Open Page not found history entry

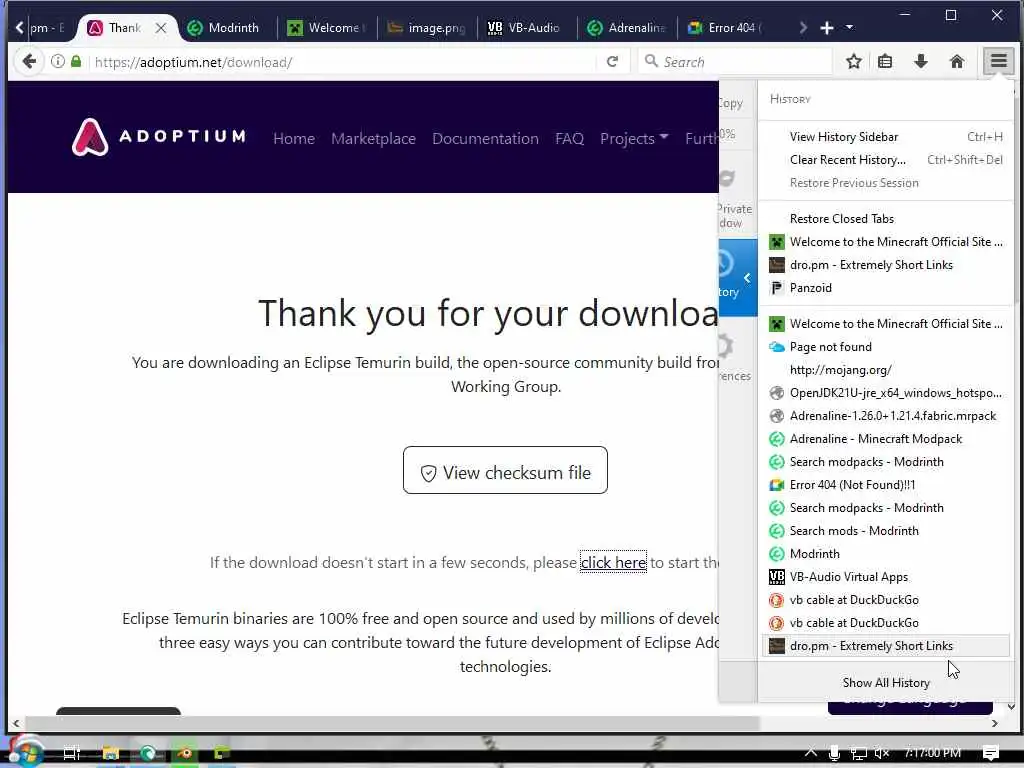(886, 347)
